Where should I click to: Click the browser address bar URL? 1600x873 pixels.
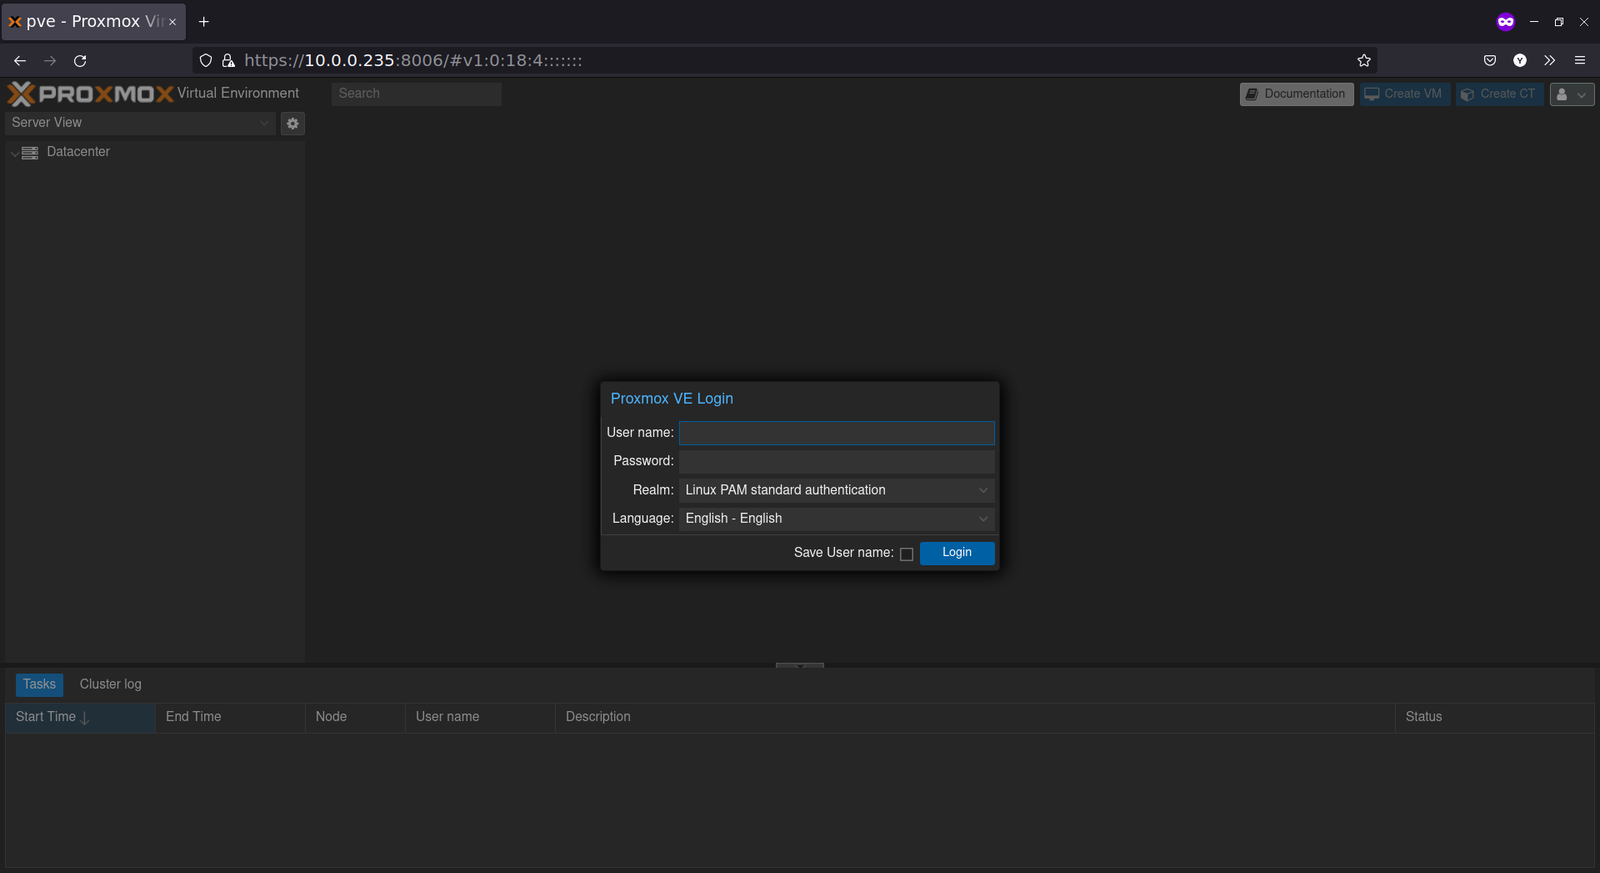413,61
